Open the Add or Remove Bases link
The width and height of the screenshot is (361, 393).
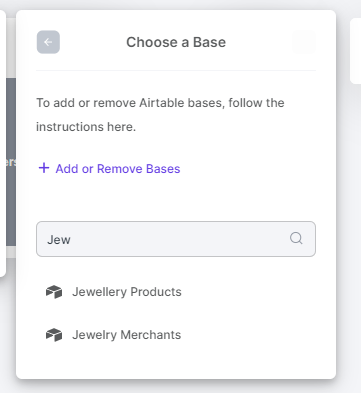pos(110,169)
